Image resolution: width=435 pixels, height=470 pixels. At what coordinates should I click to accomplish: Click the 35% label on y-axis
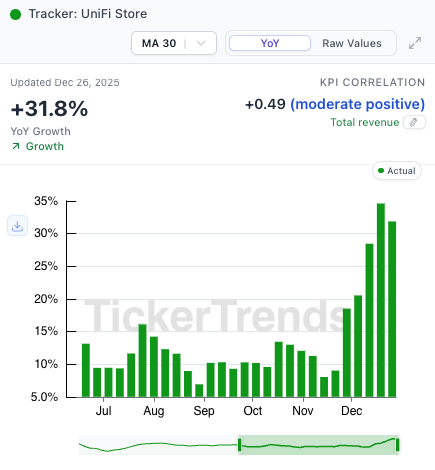pyautogui.click(x=46, y=201)
